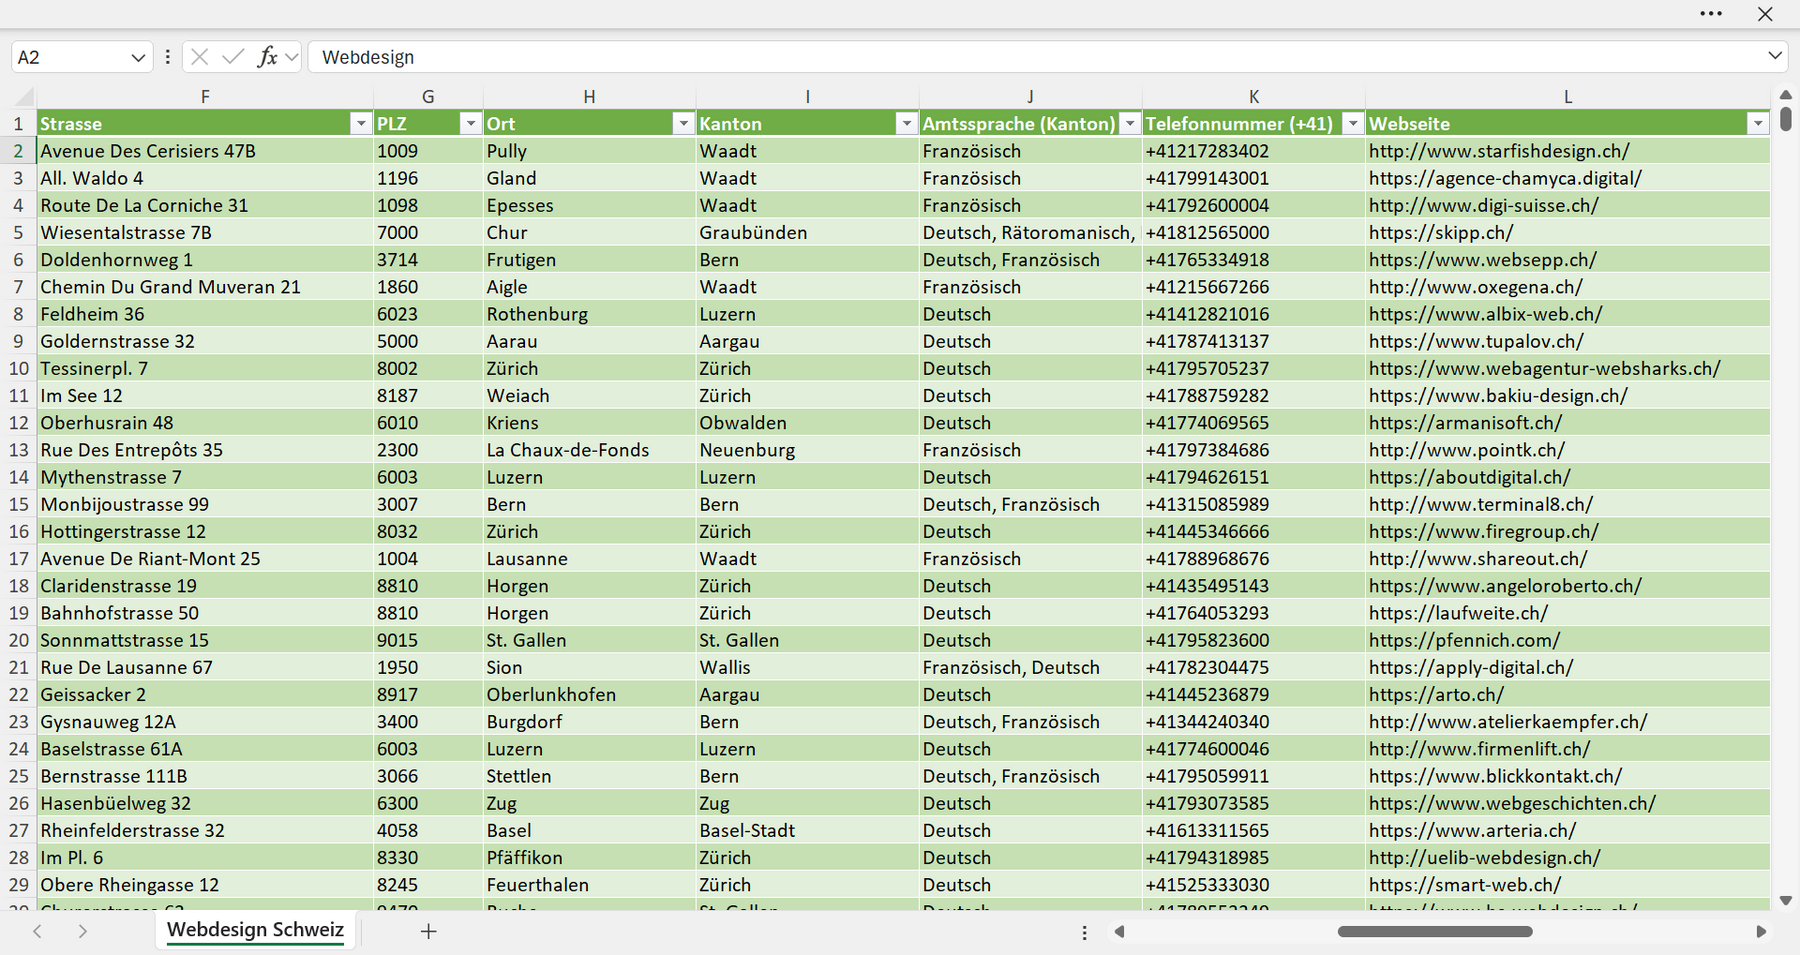
Task: Open the PLZ column filter dropdown
Action: click(x=470, y=123)
